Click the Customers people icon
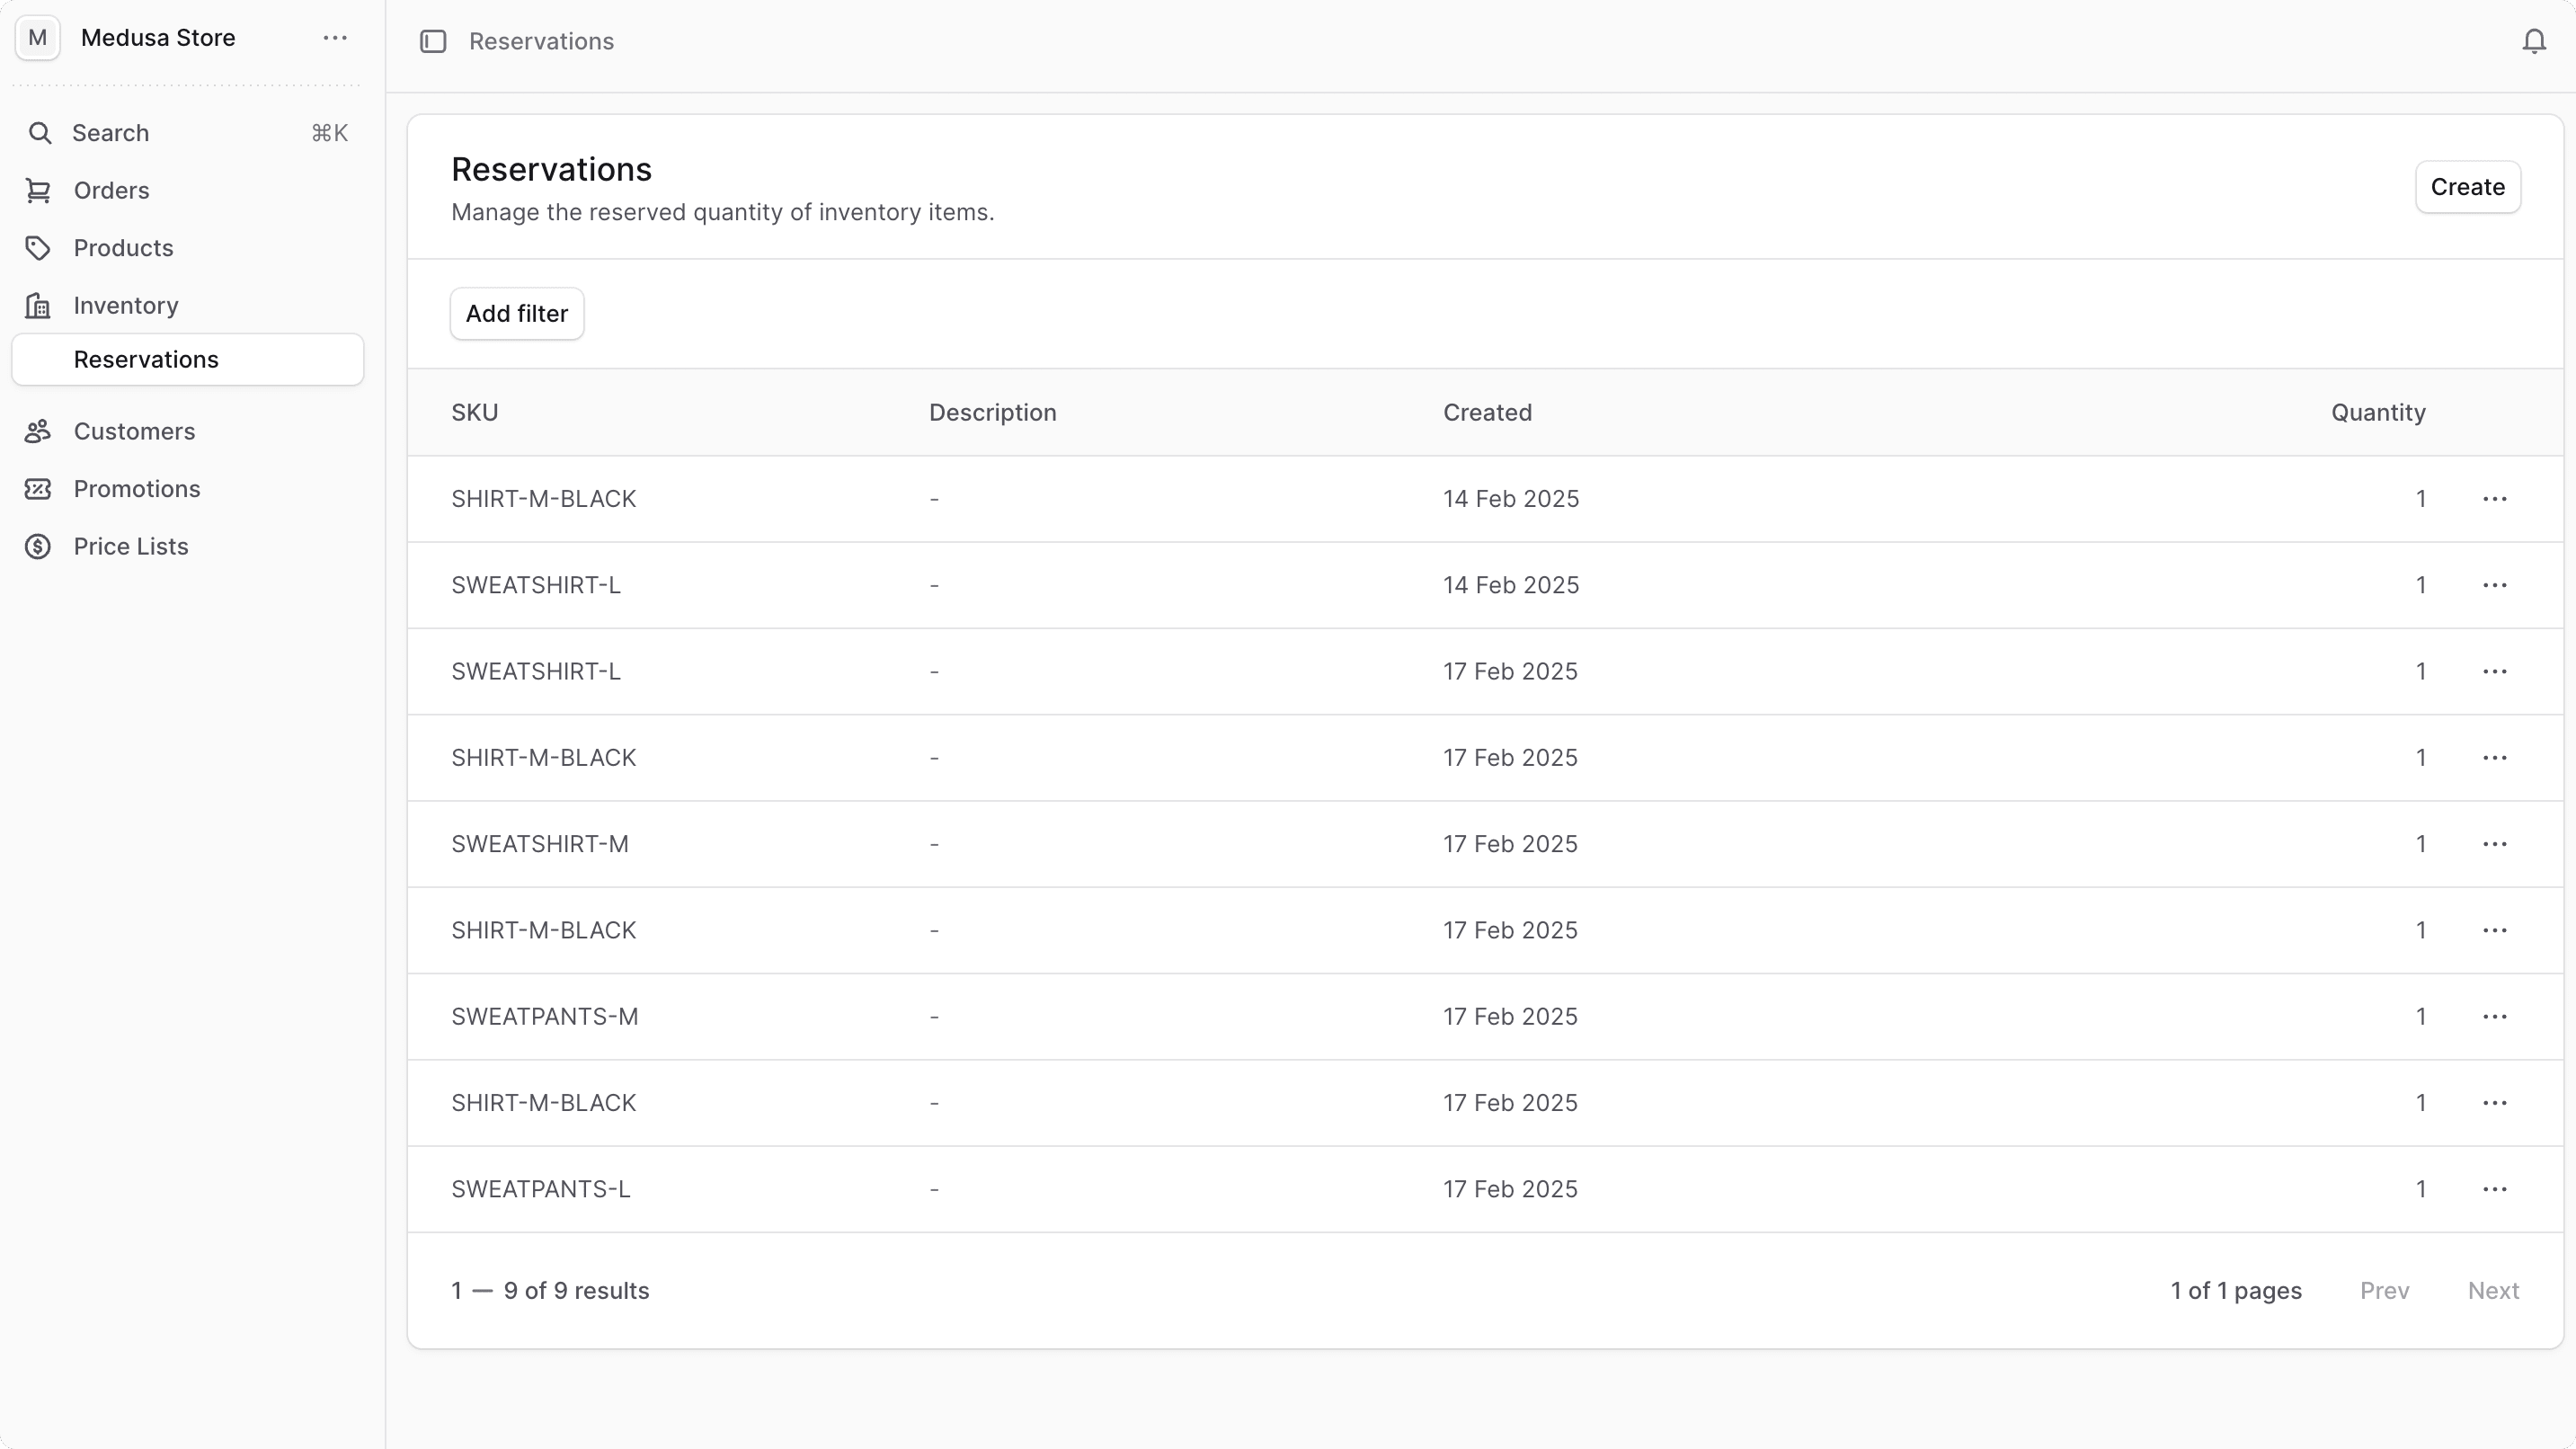Screen dimensions: 2576x1449 (38, 431)
